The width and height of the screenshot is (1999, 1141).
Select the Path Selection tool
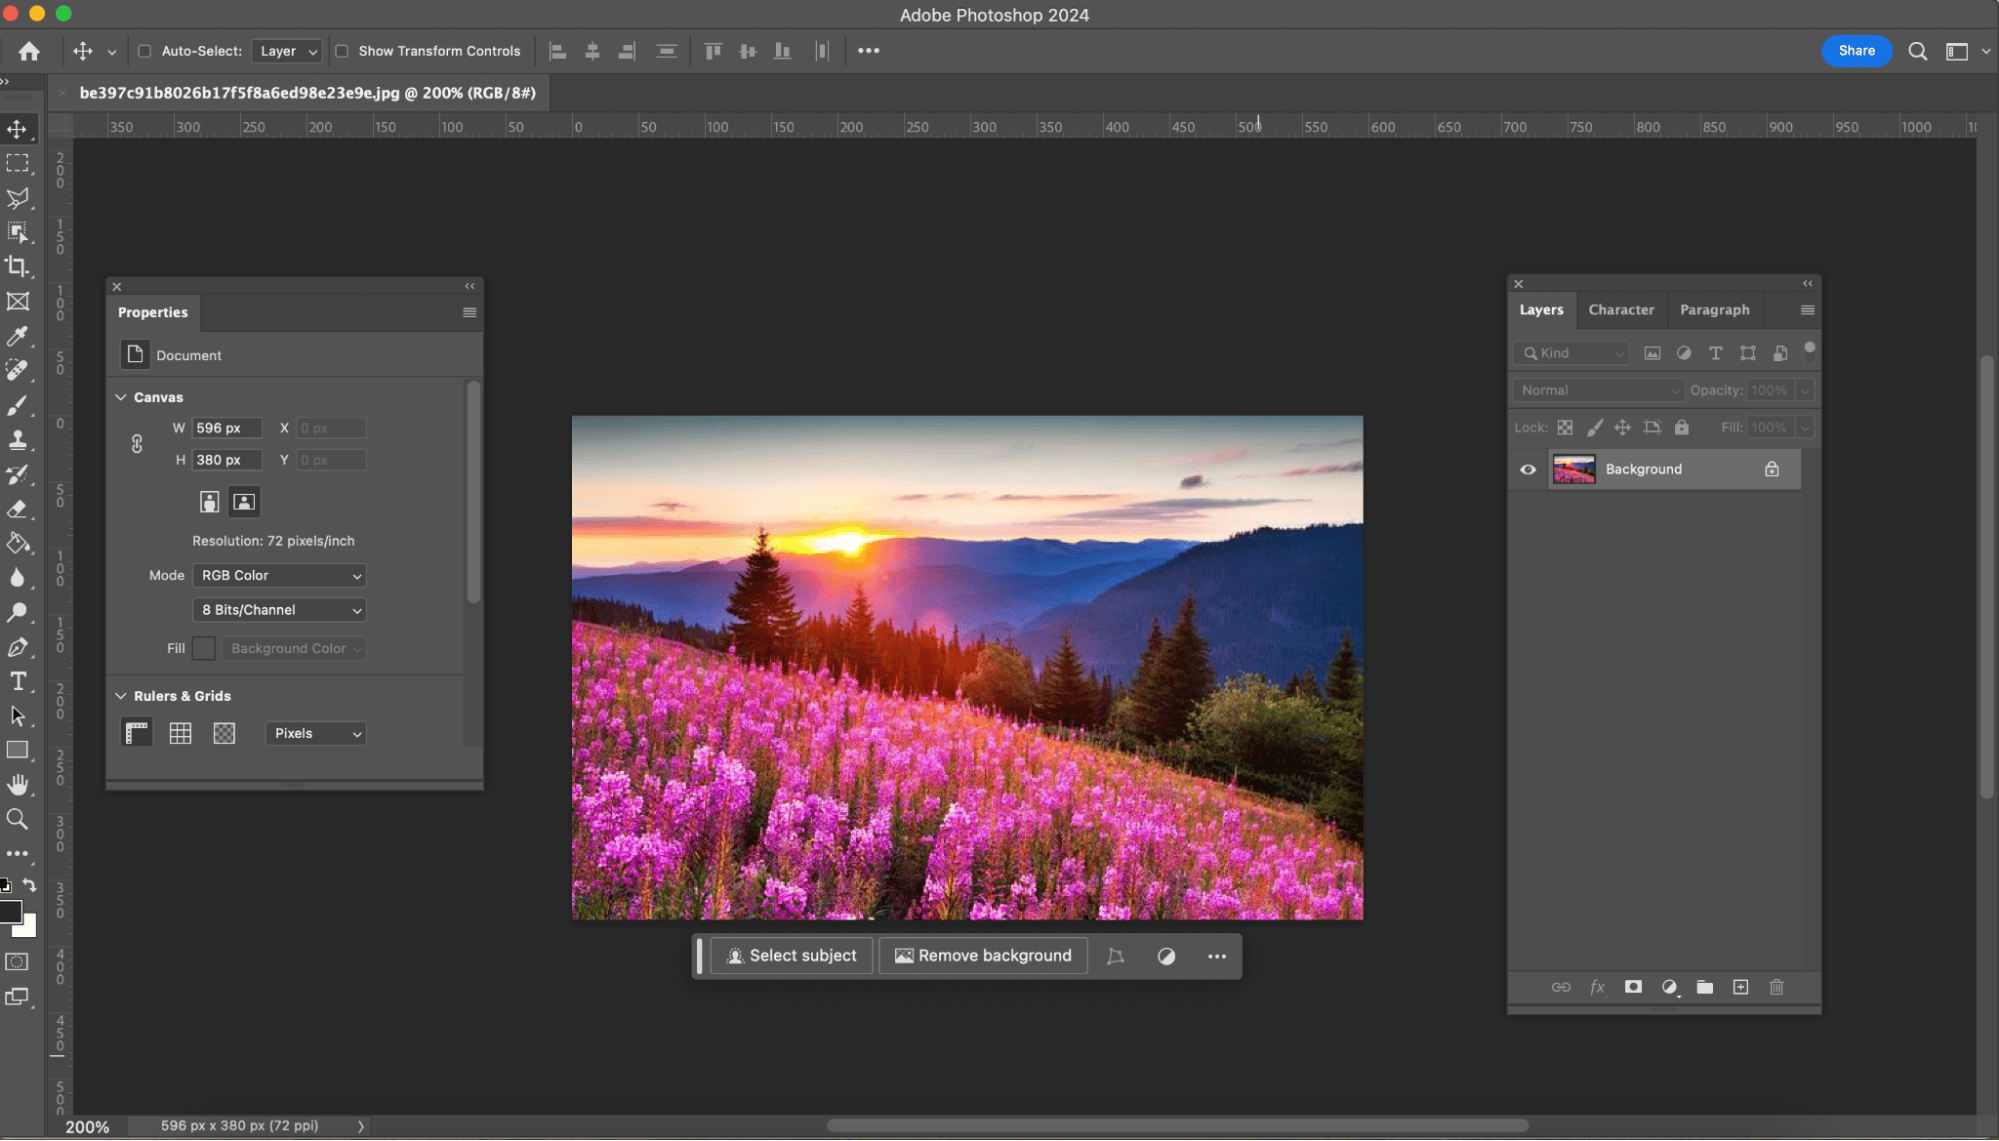[17, 716]
